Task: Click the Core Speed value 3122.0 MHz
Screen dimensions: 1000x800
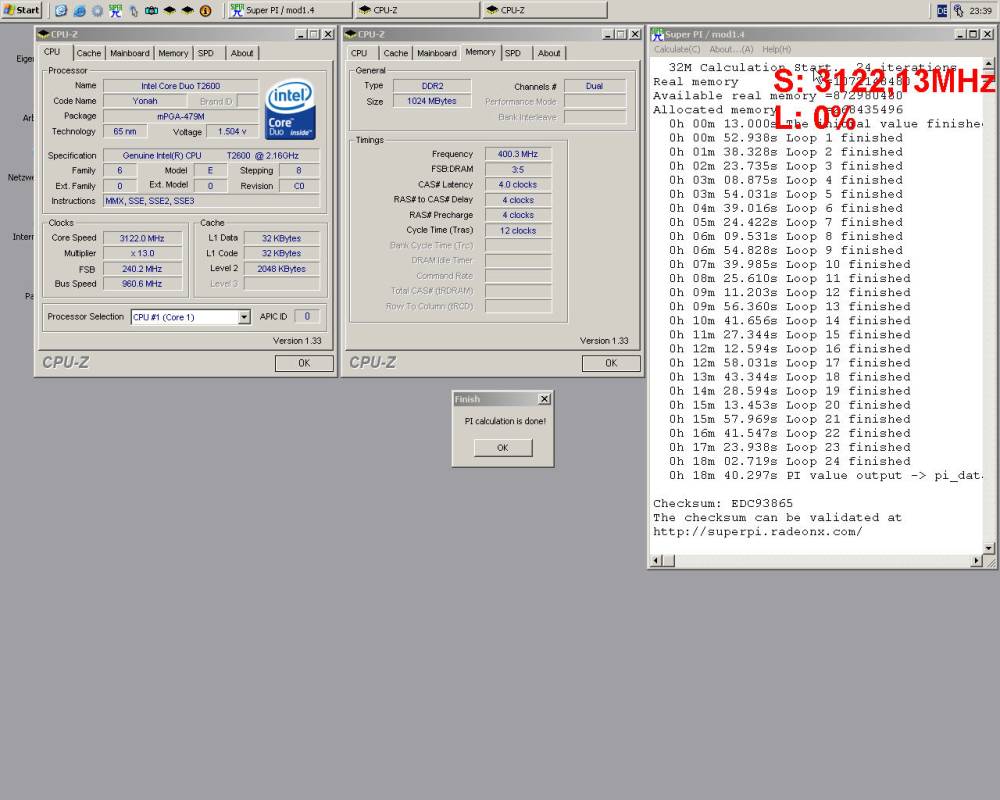Action: pyautogui.click(x=142, y=238)
